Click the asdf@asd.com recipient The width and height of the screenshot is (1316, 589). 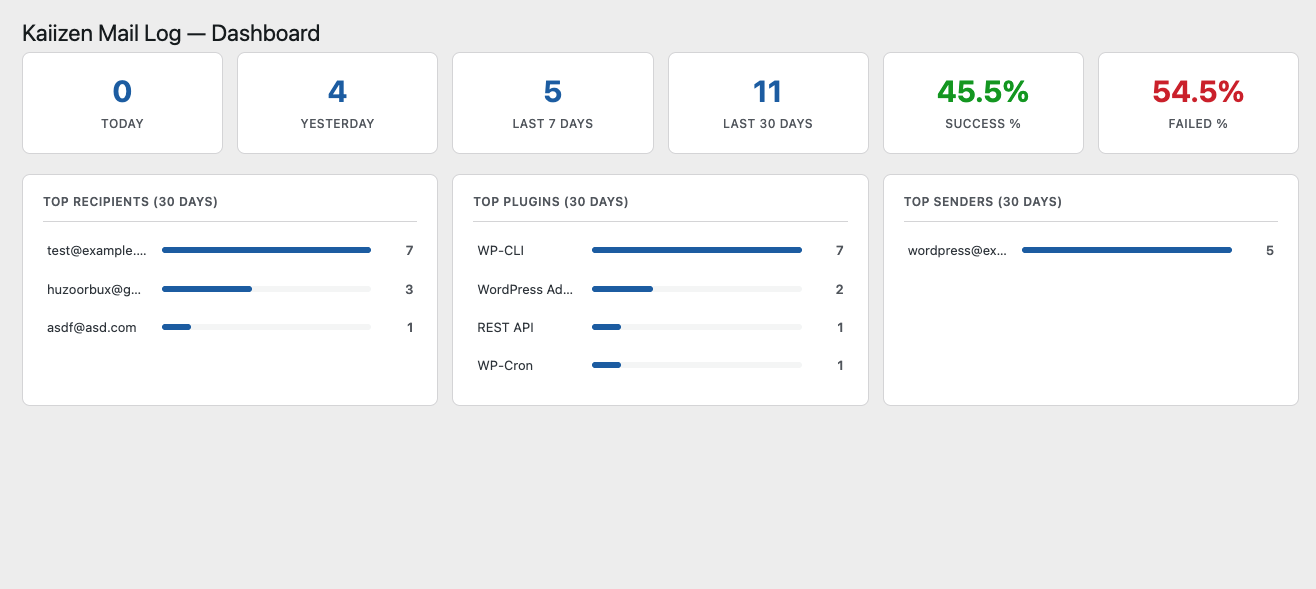coord(92,327)
